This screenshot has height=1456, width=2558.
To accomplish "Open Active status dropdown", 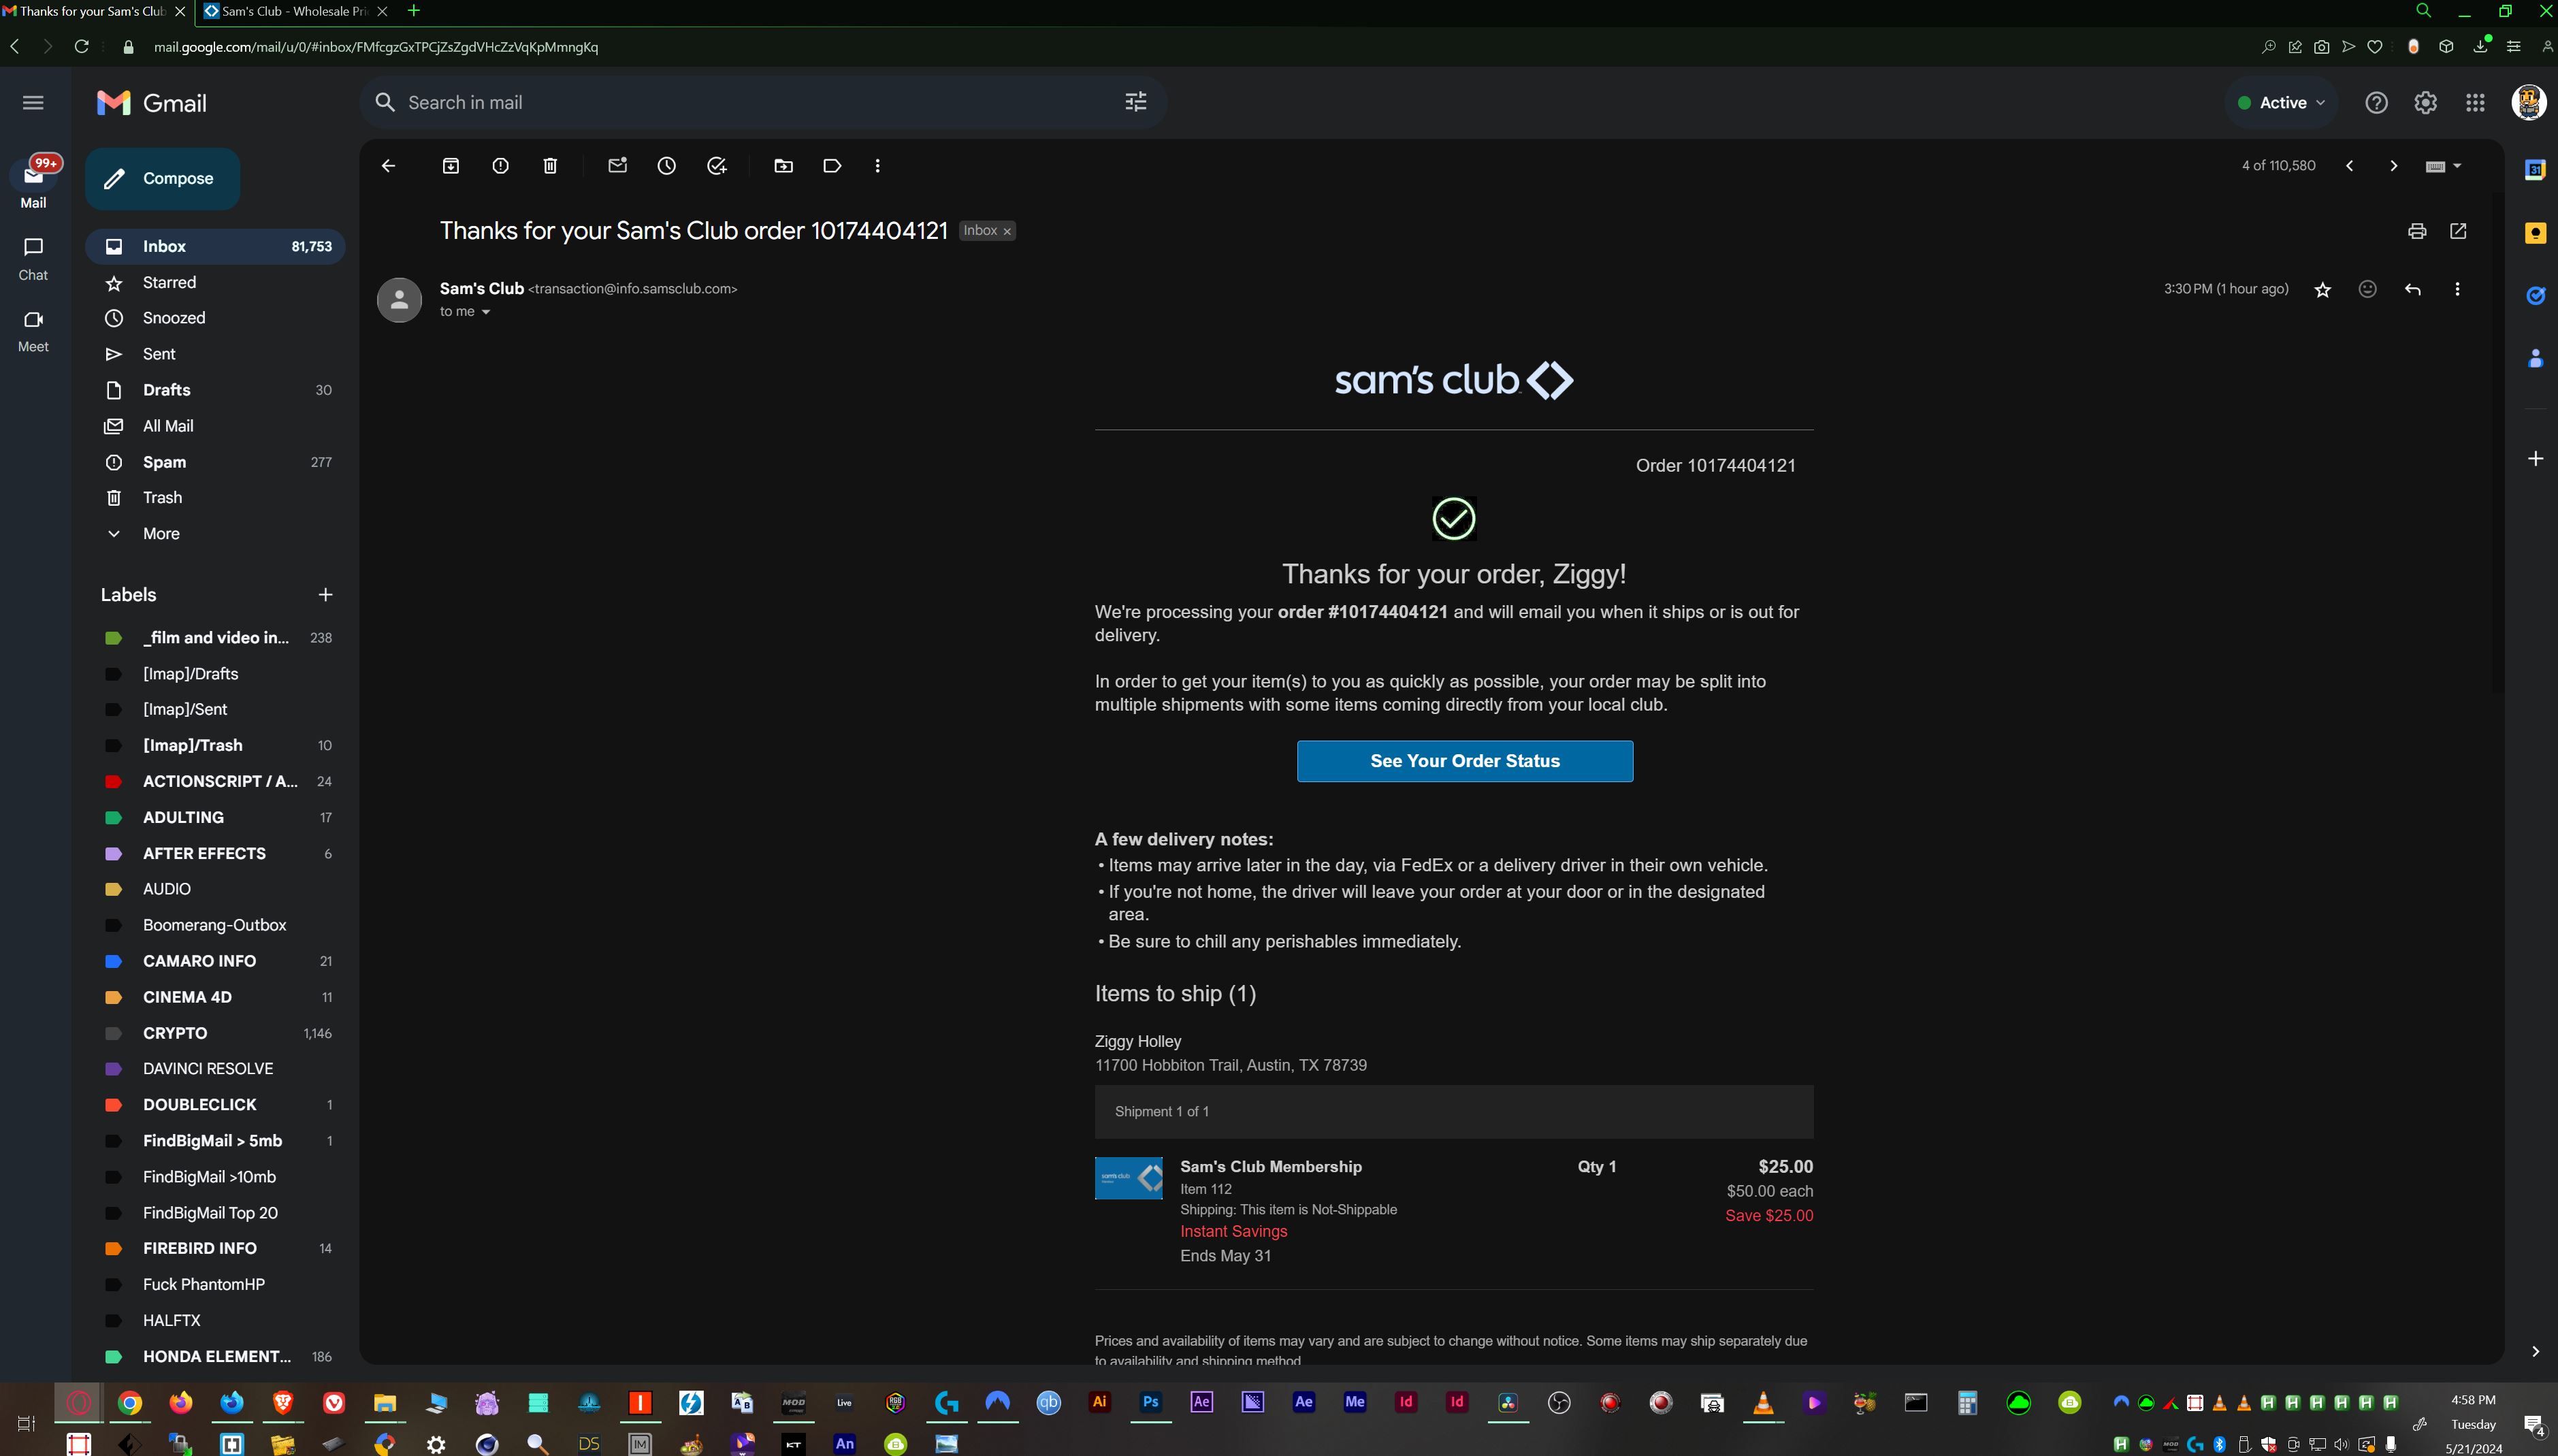I will click(2281, 103).
